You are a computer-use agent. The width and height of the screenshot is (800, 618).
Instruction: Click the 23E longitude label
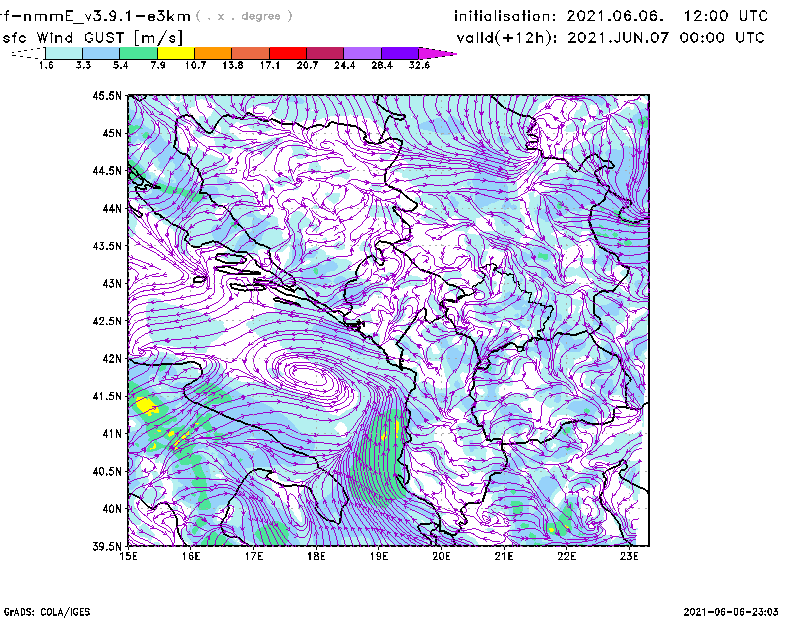pos(629,556)
